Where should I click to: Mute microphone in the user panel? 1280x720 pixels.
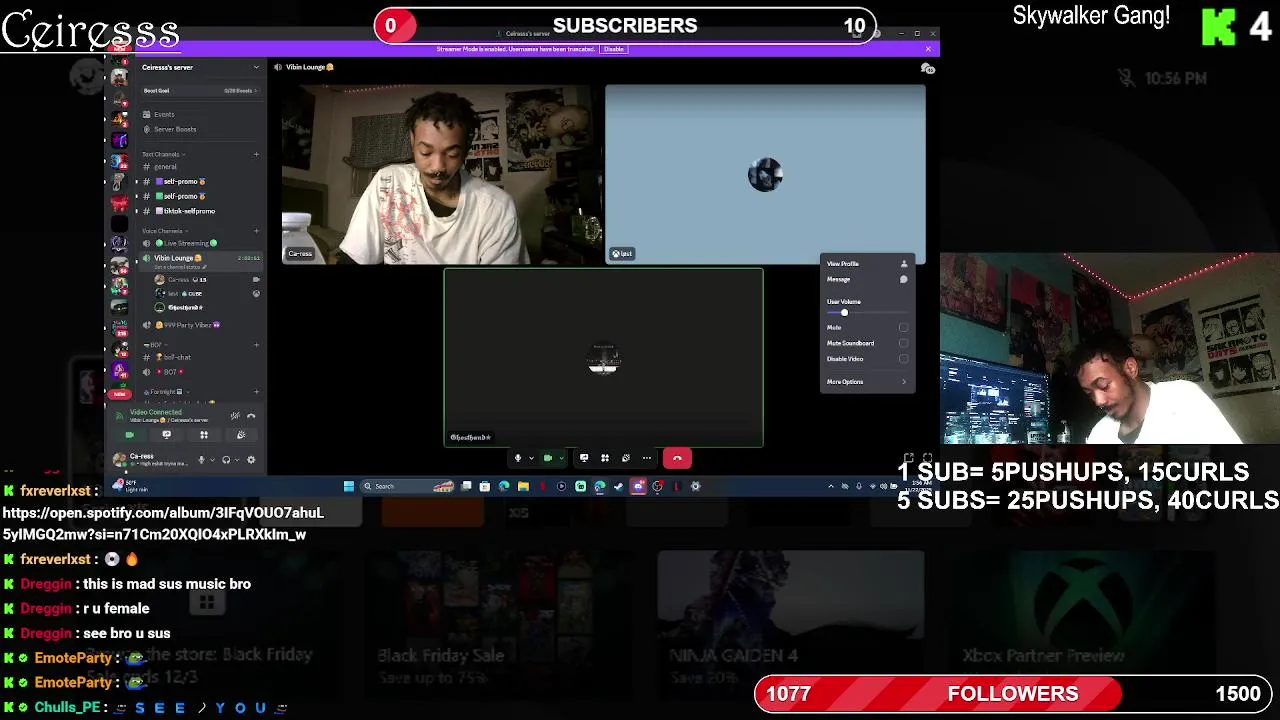click(201, 460)
